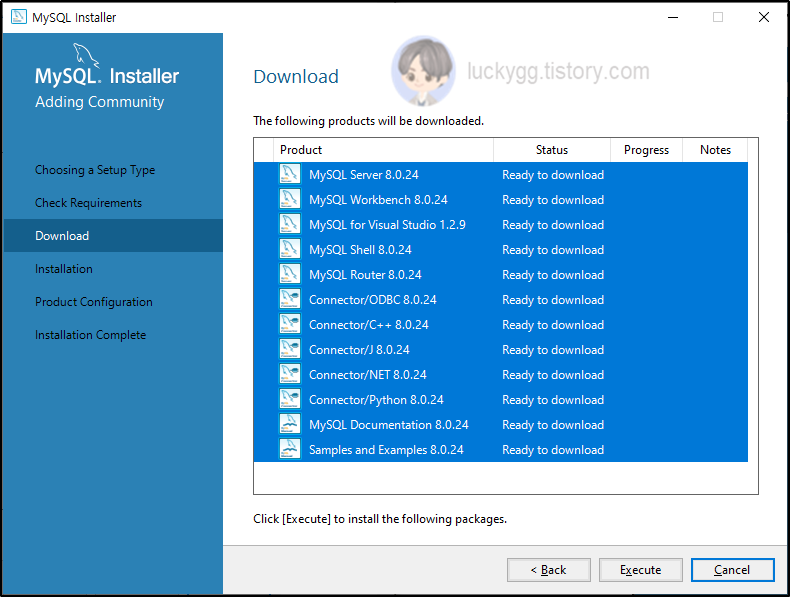
Task: Click Samples and Examples' Ready to download status
Action: (x=553, y=450)
